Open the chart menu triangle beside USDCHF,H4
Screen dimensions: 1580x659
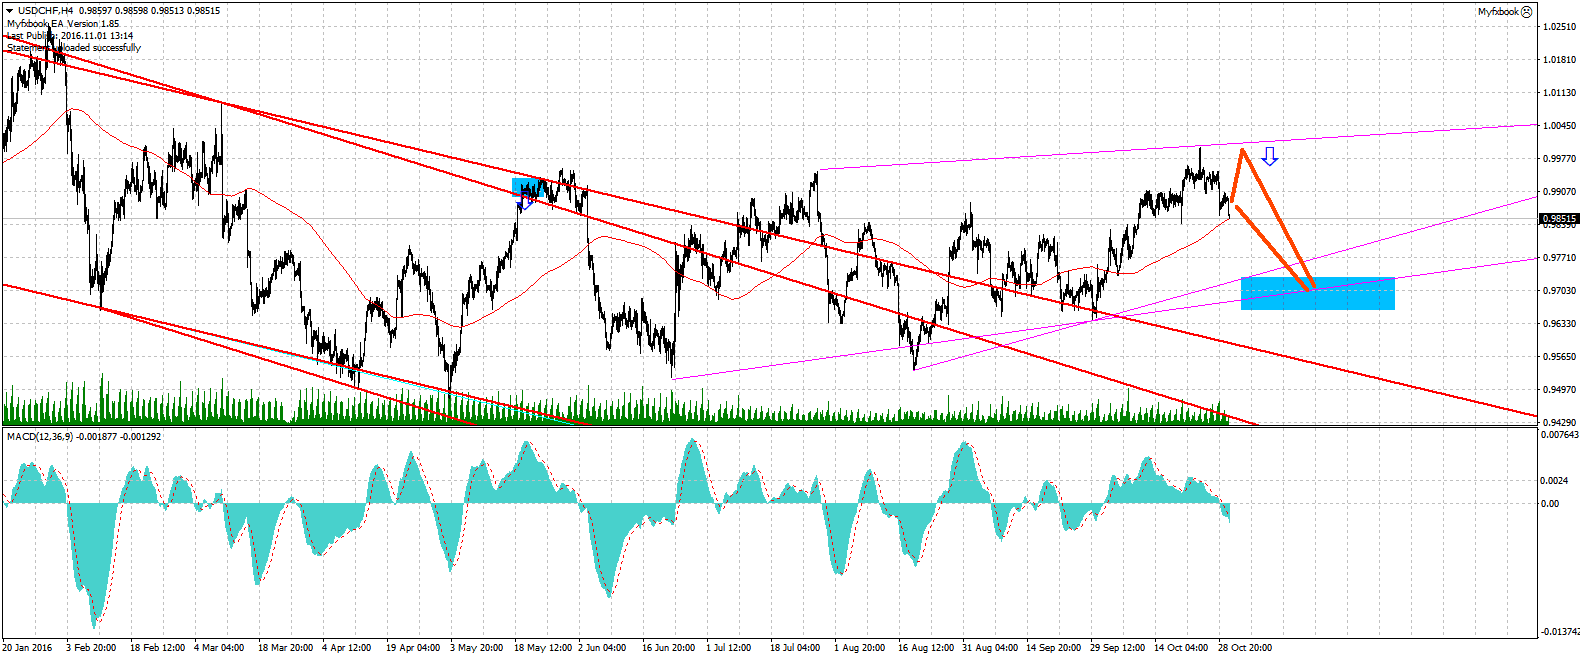click(10, 11)
